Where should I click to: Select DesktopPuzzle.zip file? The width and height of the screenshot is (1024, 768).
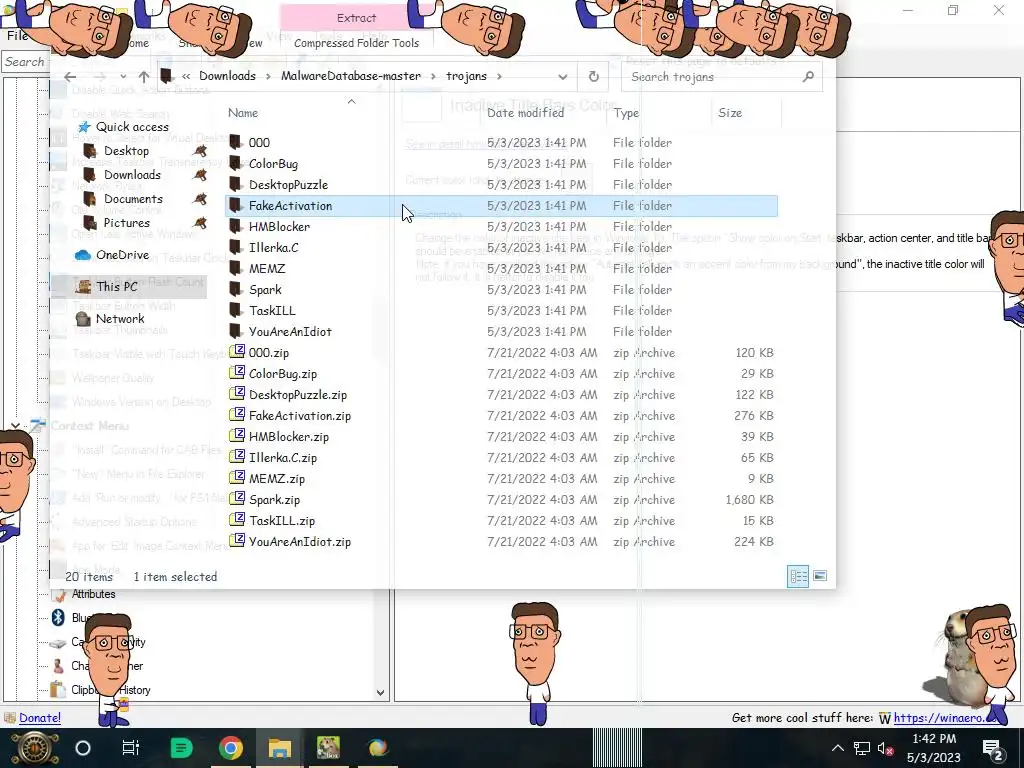[x=298, y=394]
